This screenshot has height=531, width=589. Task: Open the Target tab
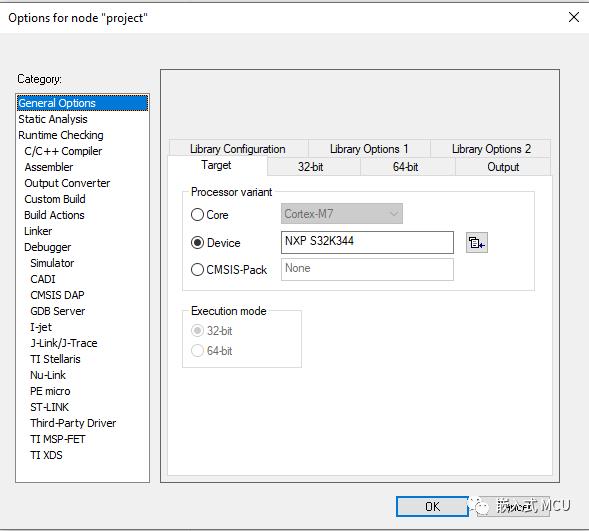tap(216, 165)
